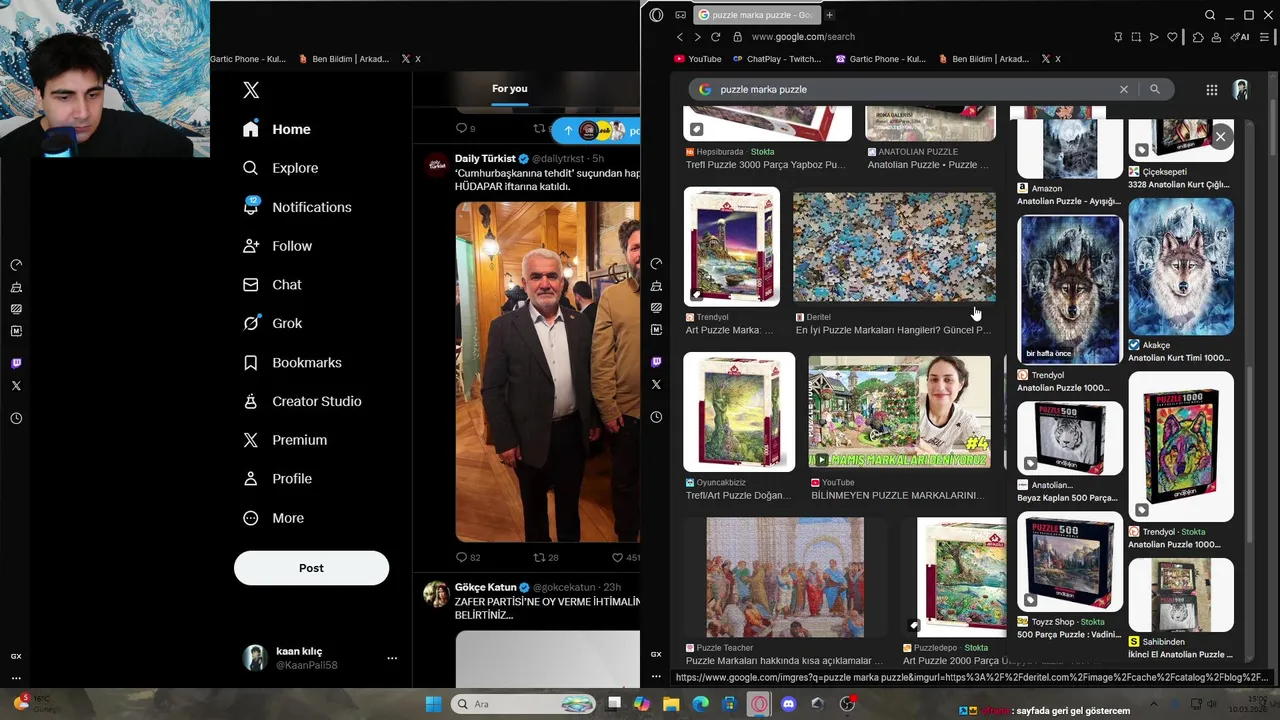The image size is (1280, 720).
Task: Click the pinboard pin icon in the toolbar
Action: 1118,37
